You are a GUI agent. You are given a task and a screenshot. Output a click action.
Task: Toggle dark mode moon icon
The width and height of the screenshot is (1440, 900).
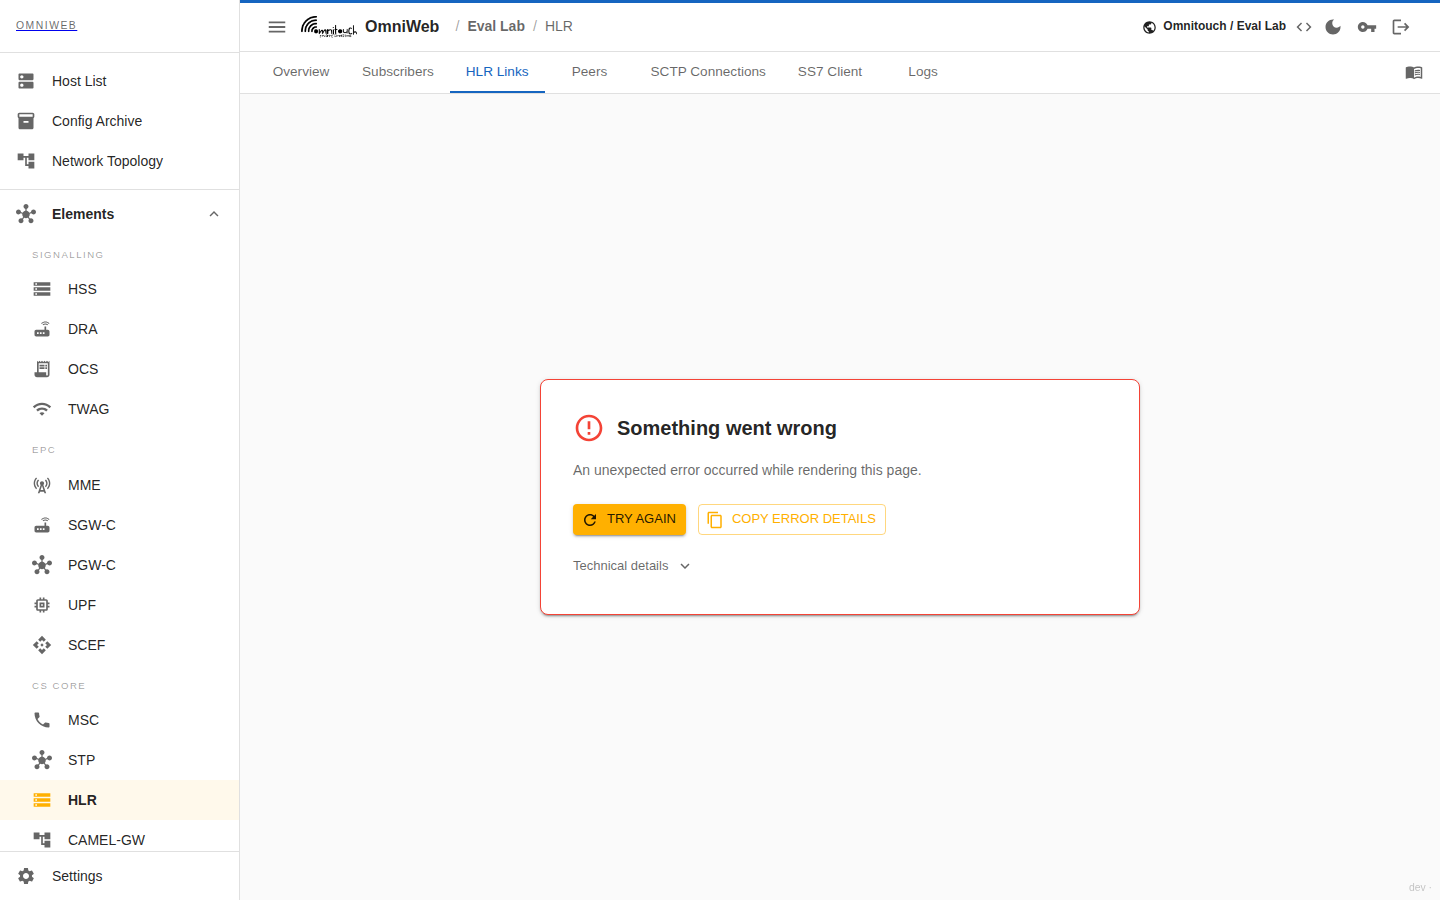pyautogui.click(x=1333, y=27)
